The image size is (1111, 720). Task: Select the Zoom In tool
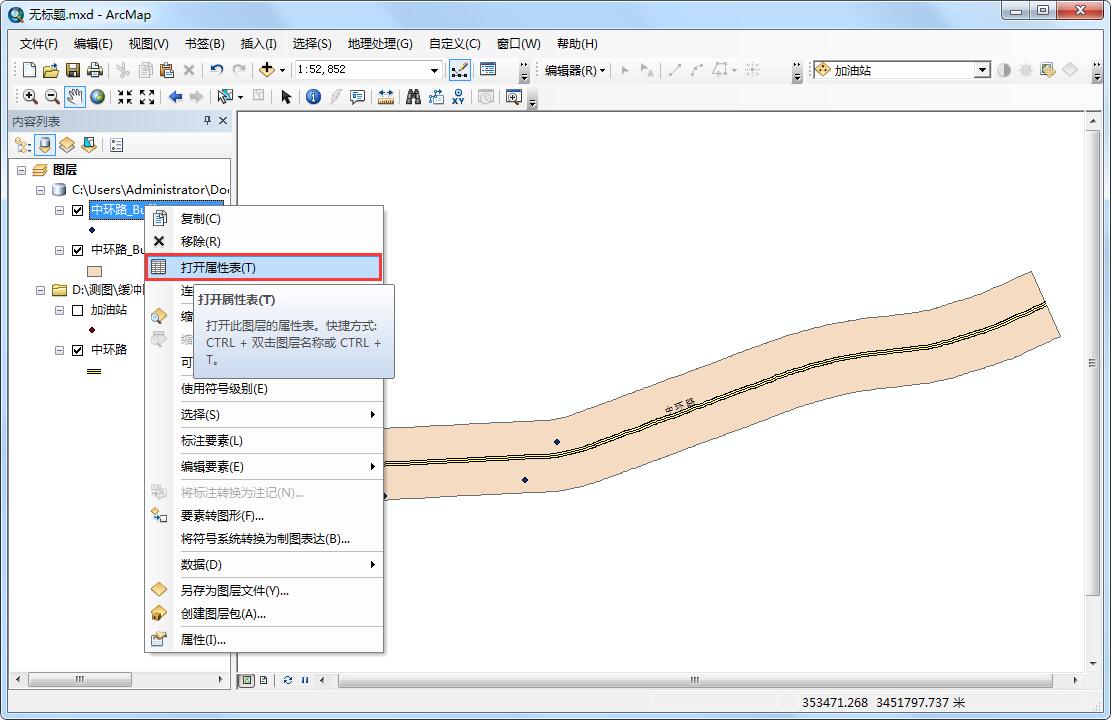(30, 97)
